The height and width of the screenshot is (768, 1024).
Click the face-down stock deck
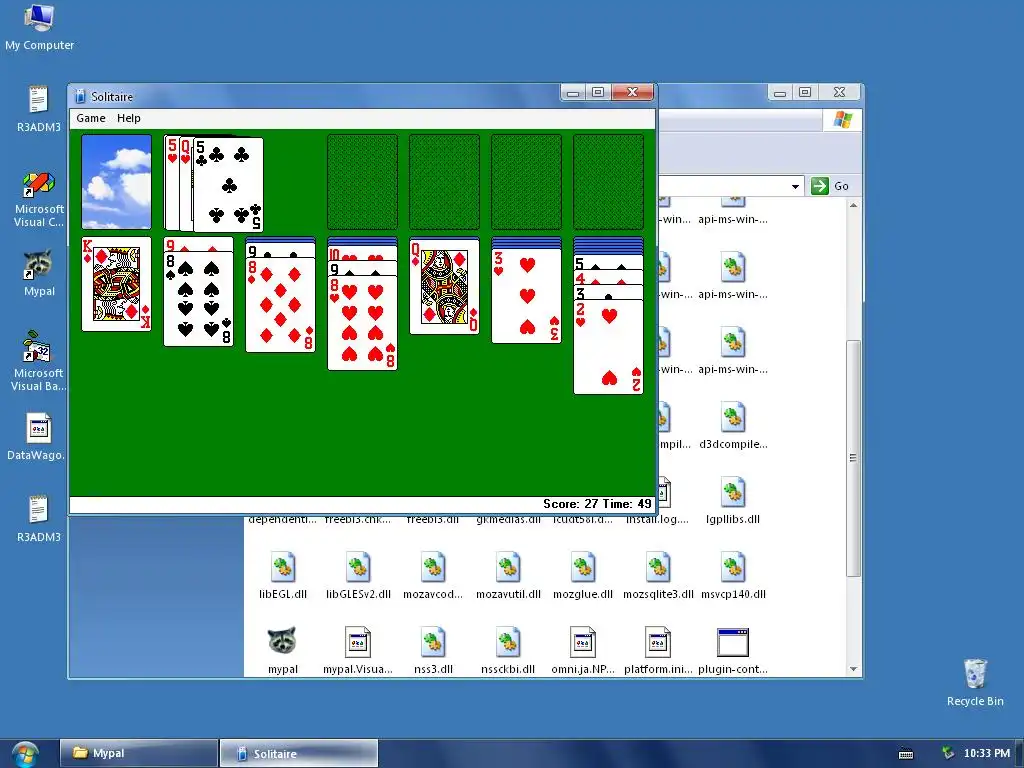pyautogui.click(x=116, y=182)
